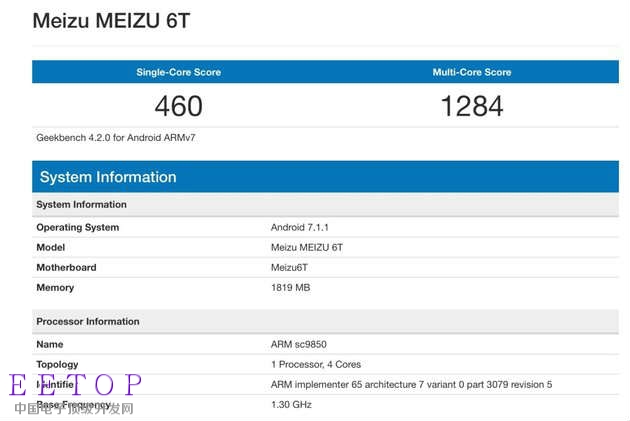
Task: Click the ARM sc9850 processor name value
Action: coord(299,344)
